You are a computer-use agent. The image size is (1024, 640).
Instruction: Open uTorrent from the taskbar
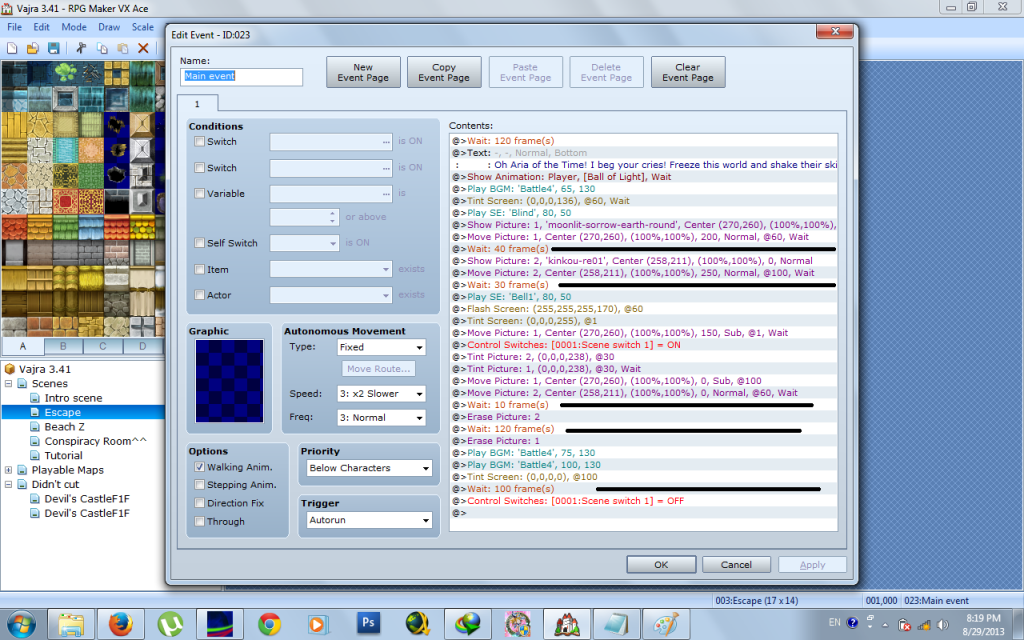pyautogui.click(x=170, y=624)
